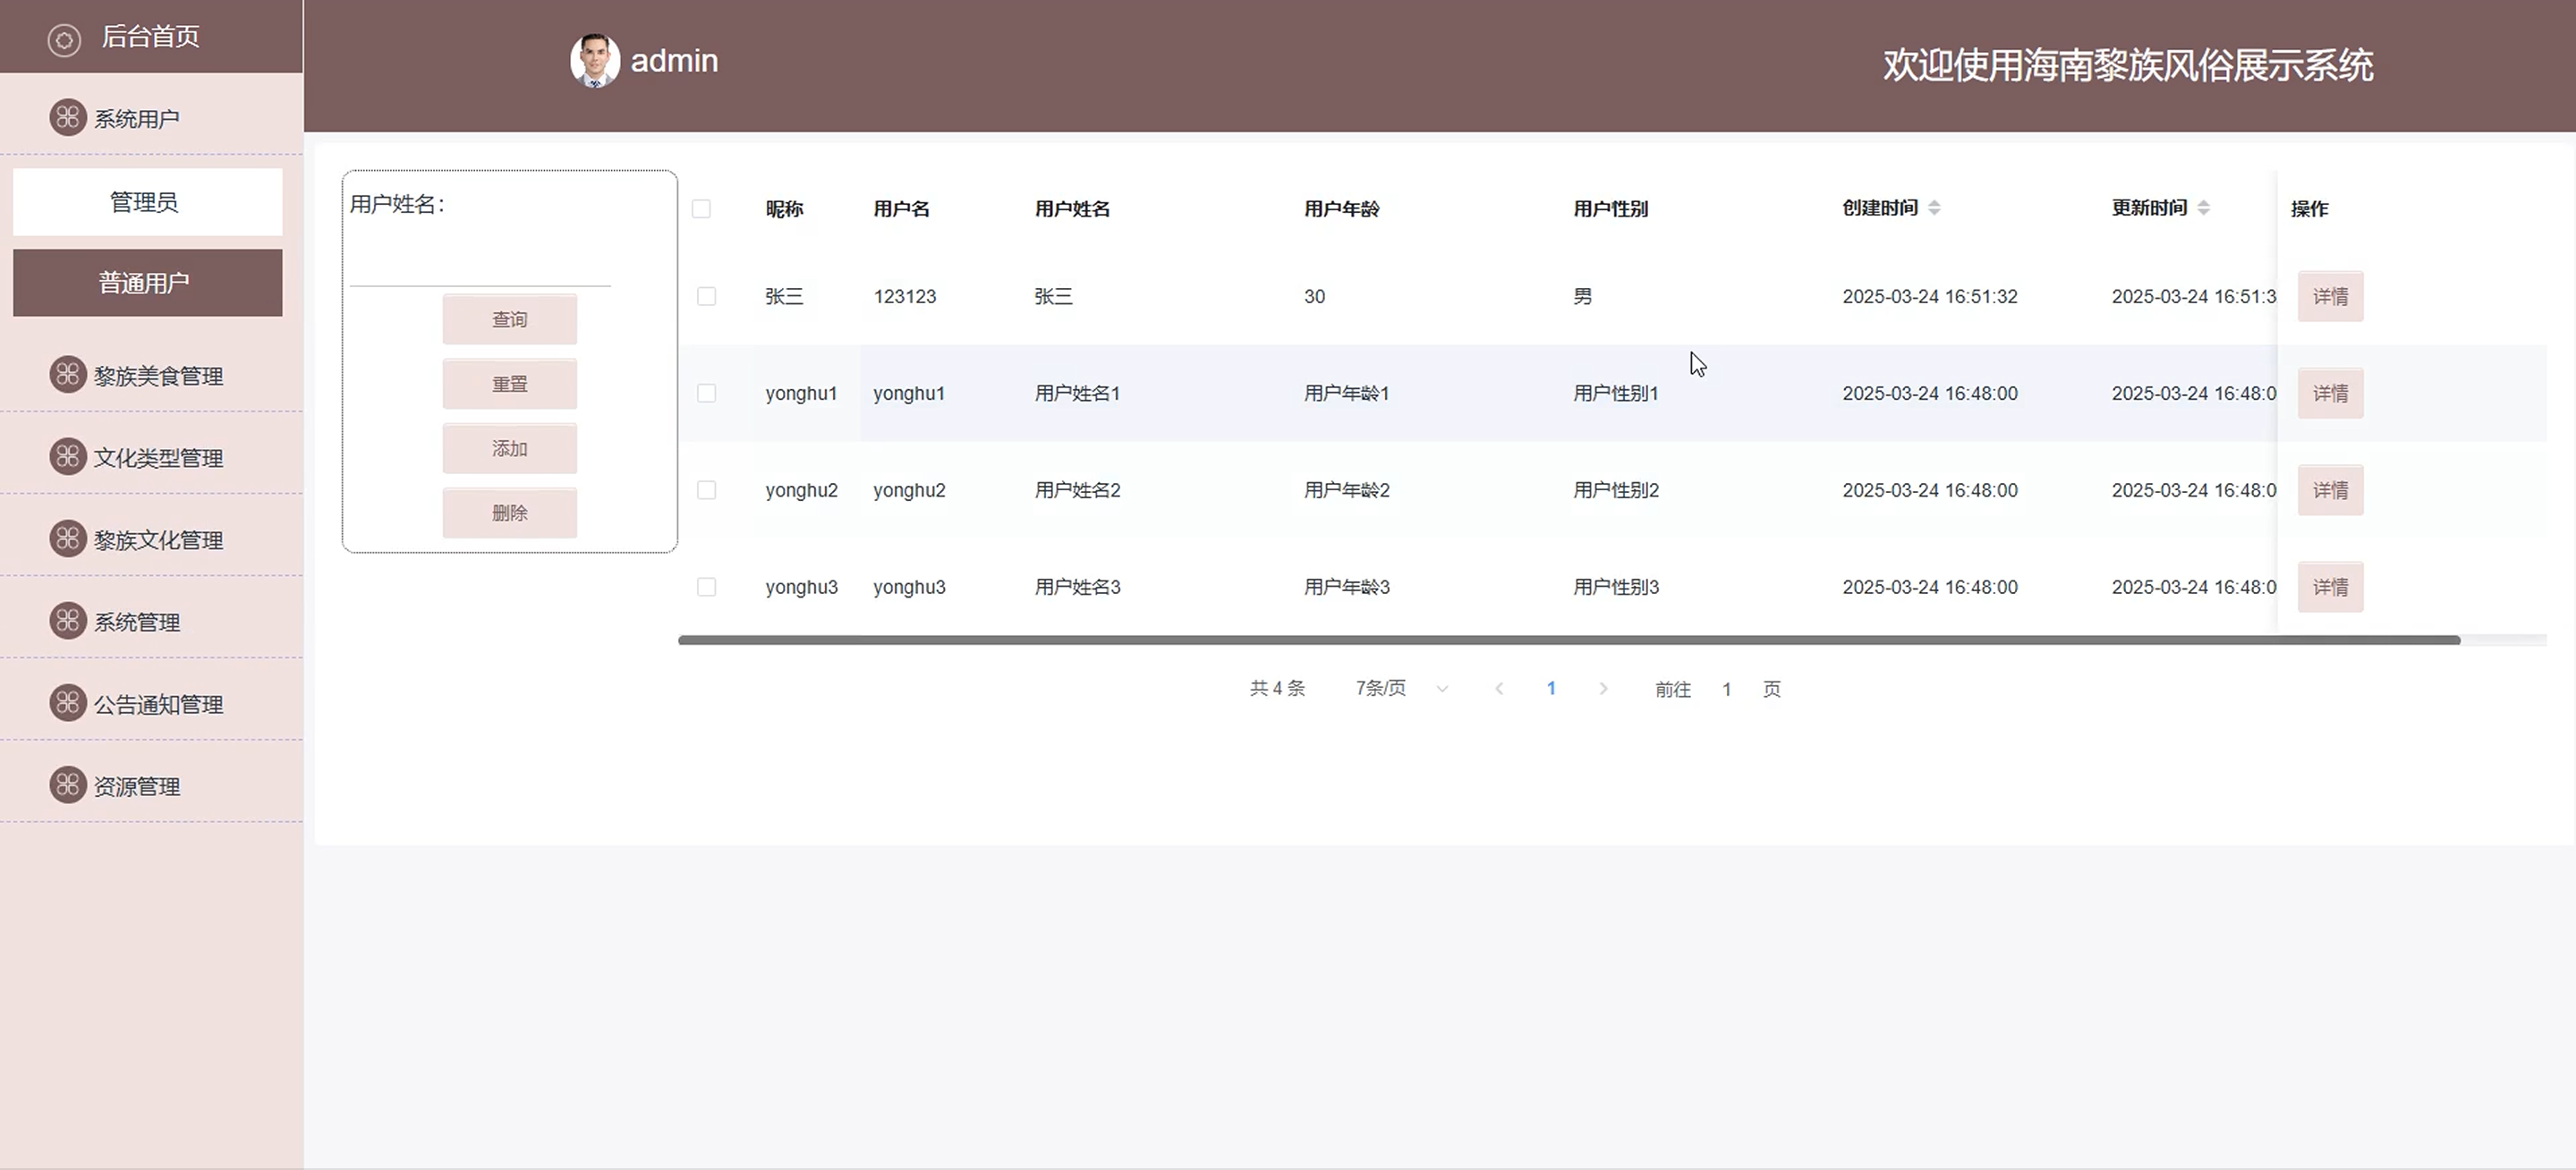The height and width of the screenshot is (1170, 2576).
Task: Sort by 更新时间 using sort arrows
Action: (2203, 208)
